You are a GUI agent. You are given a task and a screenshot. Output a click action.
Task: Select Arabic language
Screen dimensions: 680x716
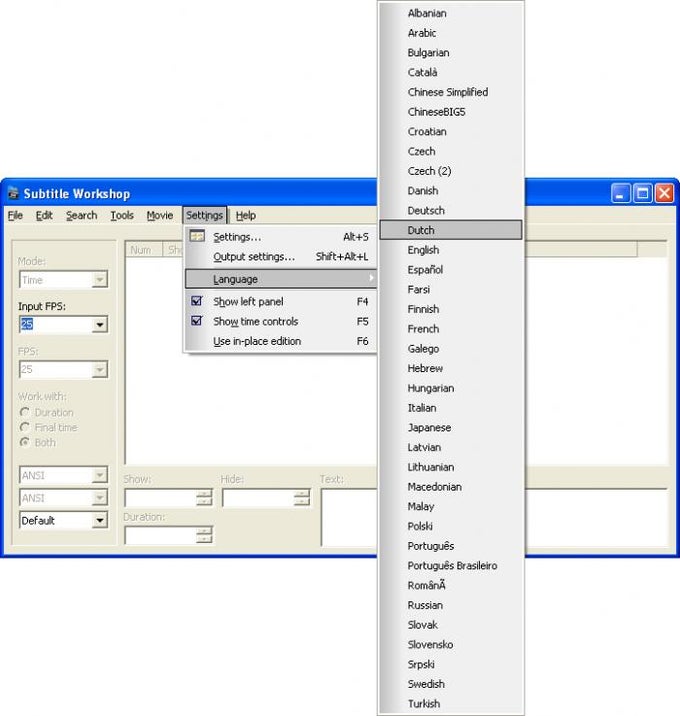(451, 33)
